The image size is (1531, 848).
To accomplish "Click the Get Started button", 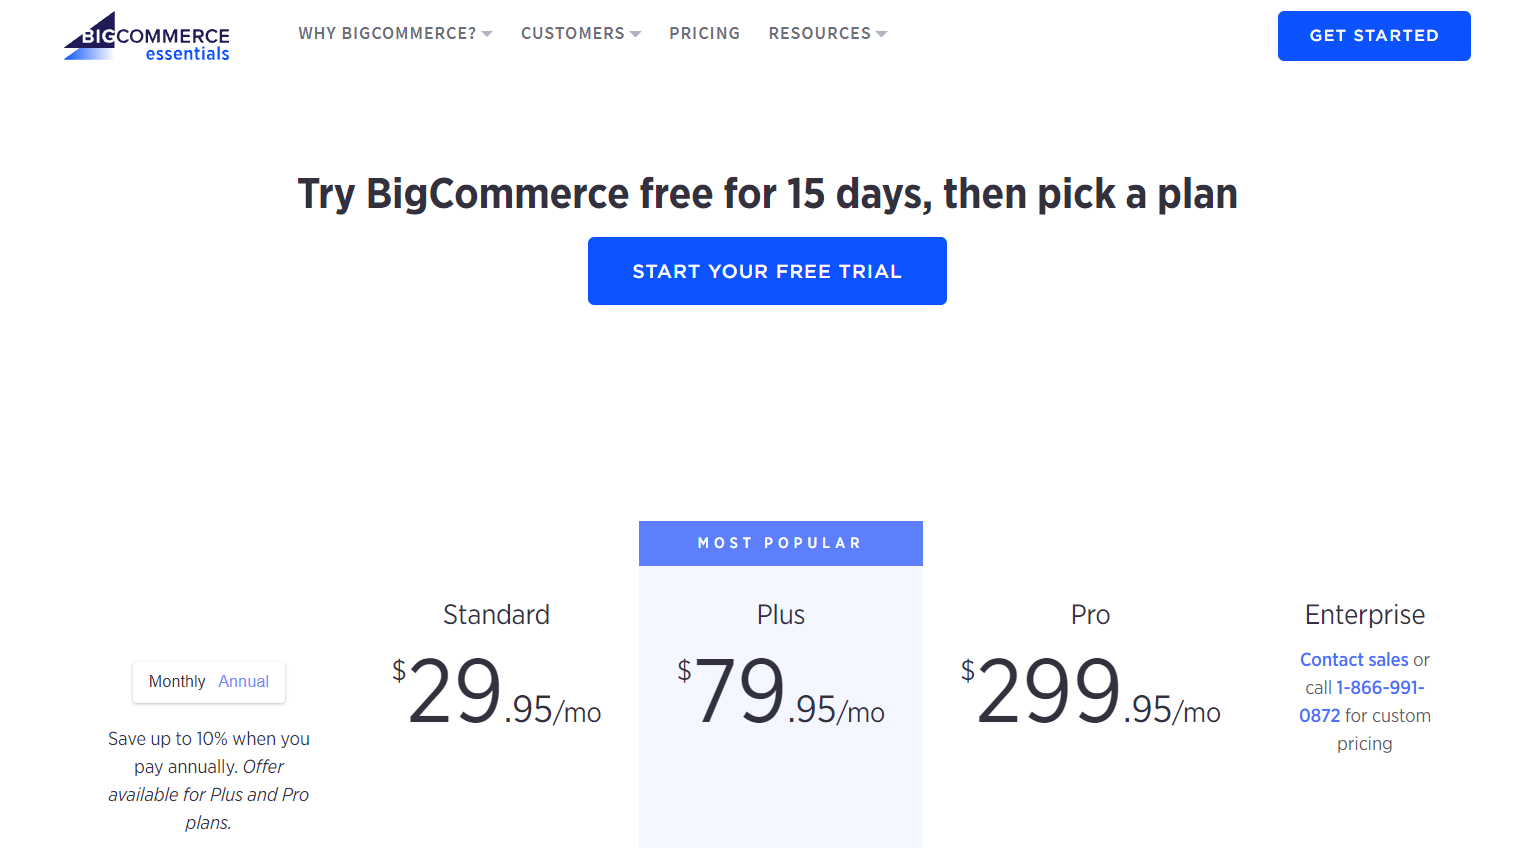I will pyautogui.click(x=1374, y=36).
